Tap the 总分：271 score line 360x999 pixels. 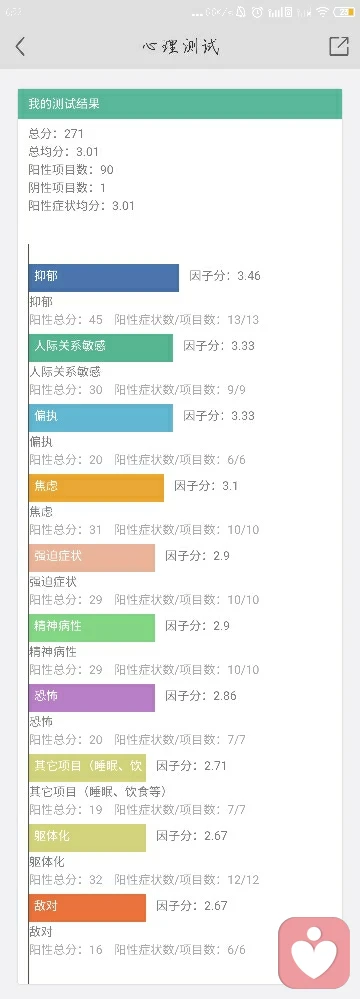[x=56, y=134]
